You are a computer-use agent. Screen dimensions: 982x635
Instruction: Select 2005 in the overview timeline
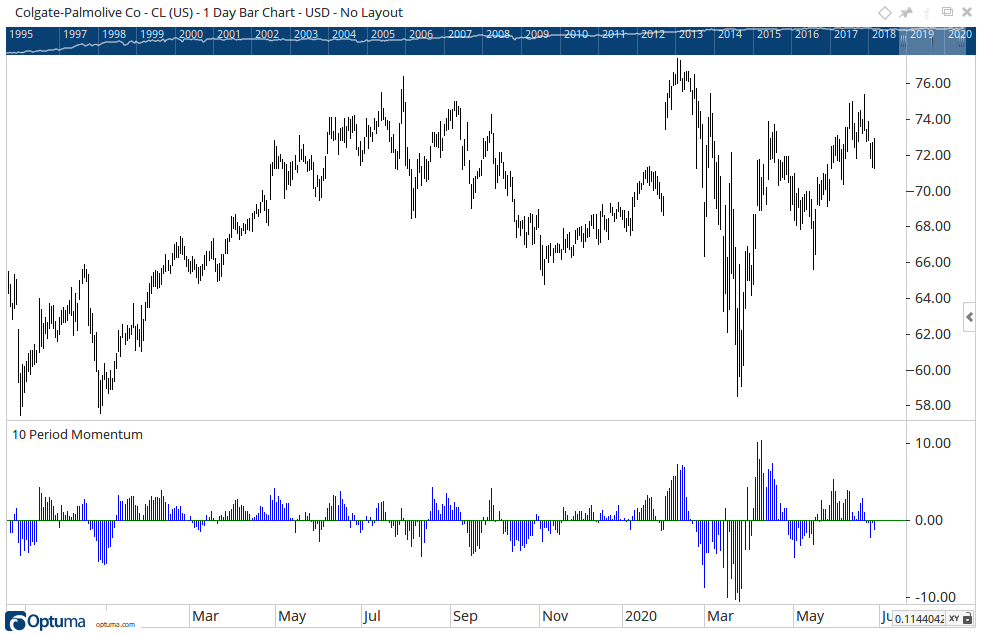coord(383,34)
